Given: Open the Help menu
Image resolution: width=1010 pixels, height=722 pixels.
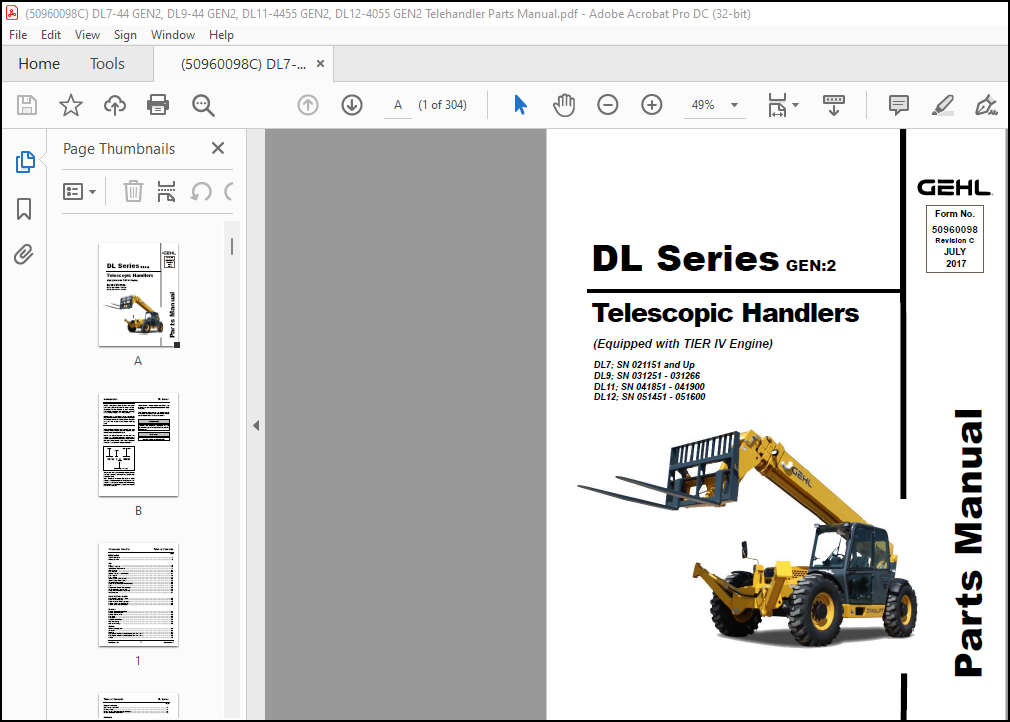Looking at the screenshot, I should 221,35.
